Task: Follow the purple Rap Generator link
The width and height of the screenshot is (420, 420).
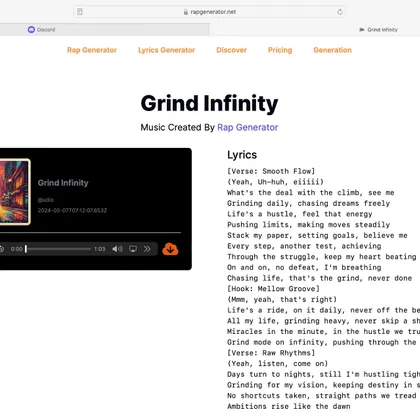Action: click(248, 127)
